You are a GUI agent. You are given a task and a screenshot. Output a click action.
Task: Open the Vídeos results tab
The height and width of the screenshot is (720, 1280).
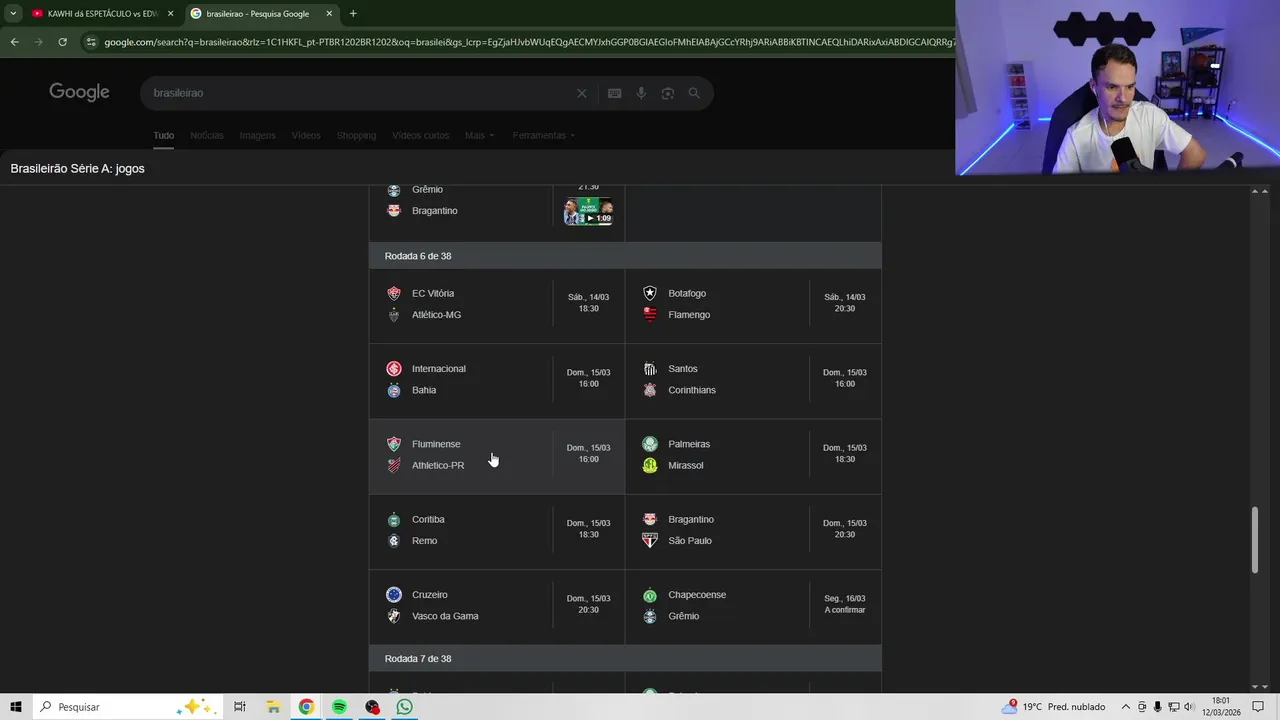(x=306, y=135)
